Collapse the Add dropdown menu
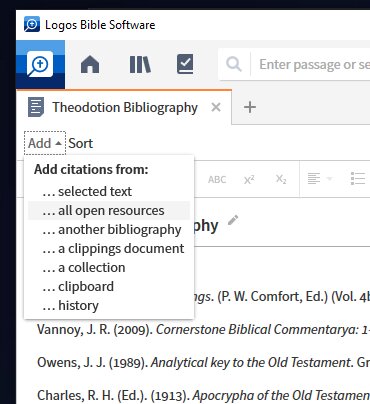Screen dimensions: 370x404 (45, 143)
